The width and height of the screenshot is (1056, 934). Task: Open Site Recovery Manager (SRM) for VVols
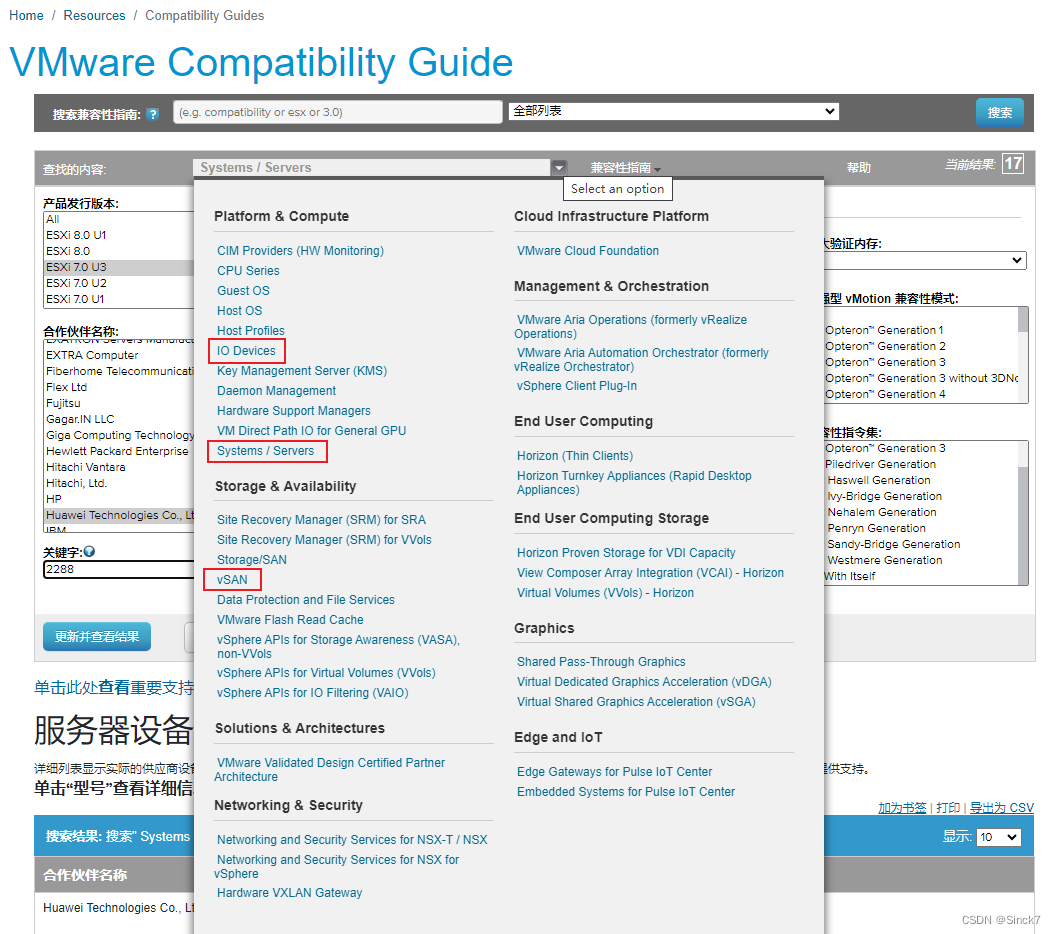324,540
